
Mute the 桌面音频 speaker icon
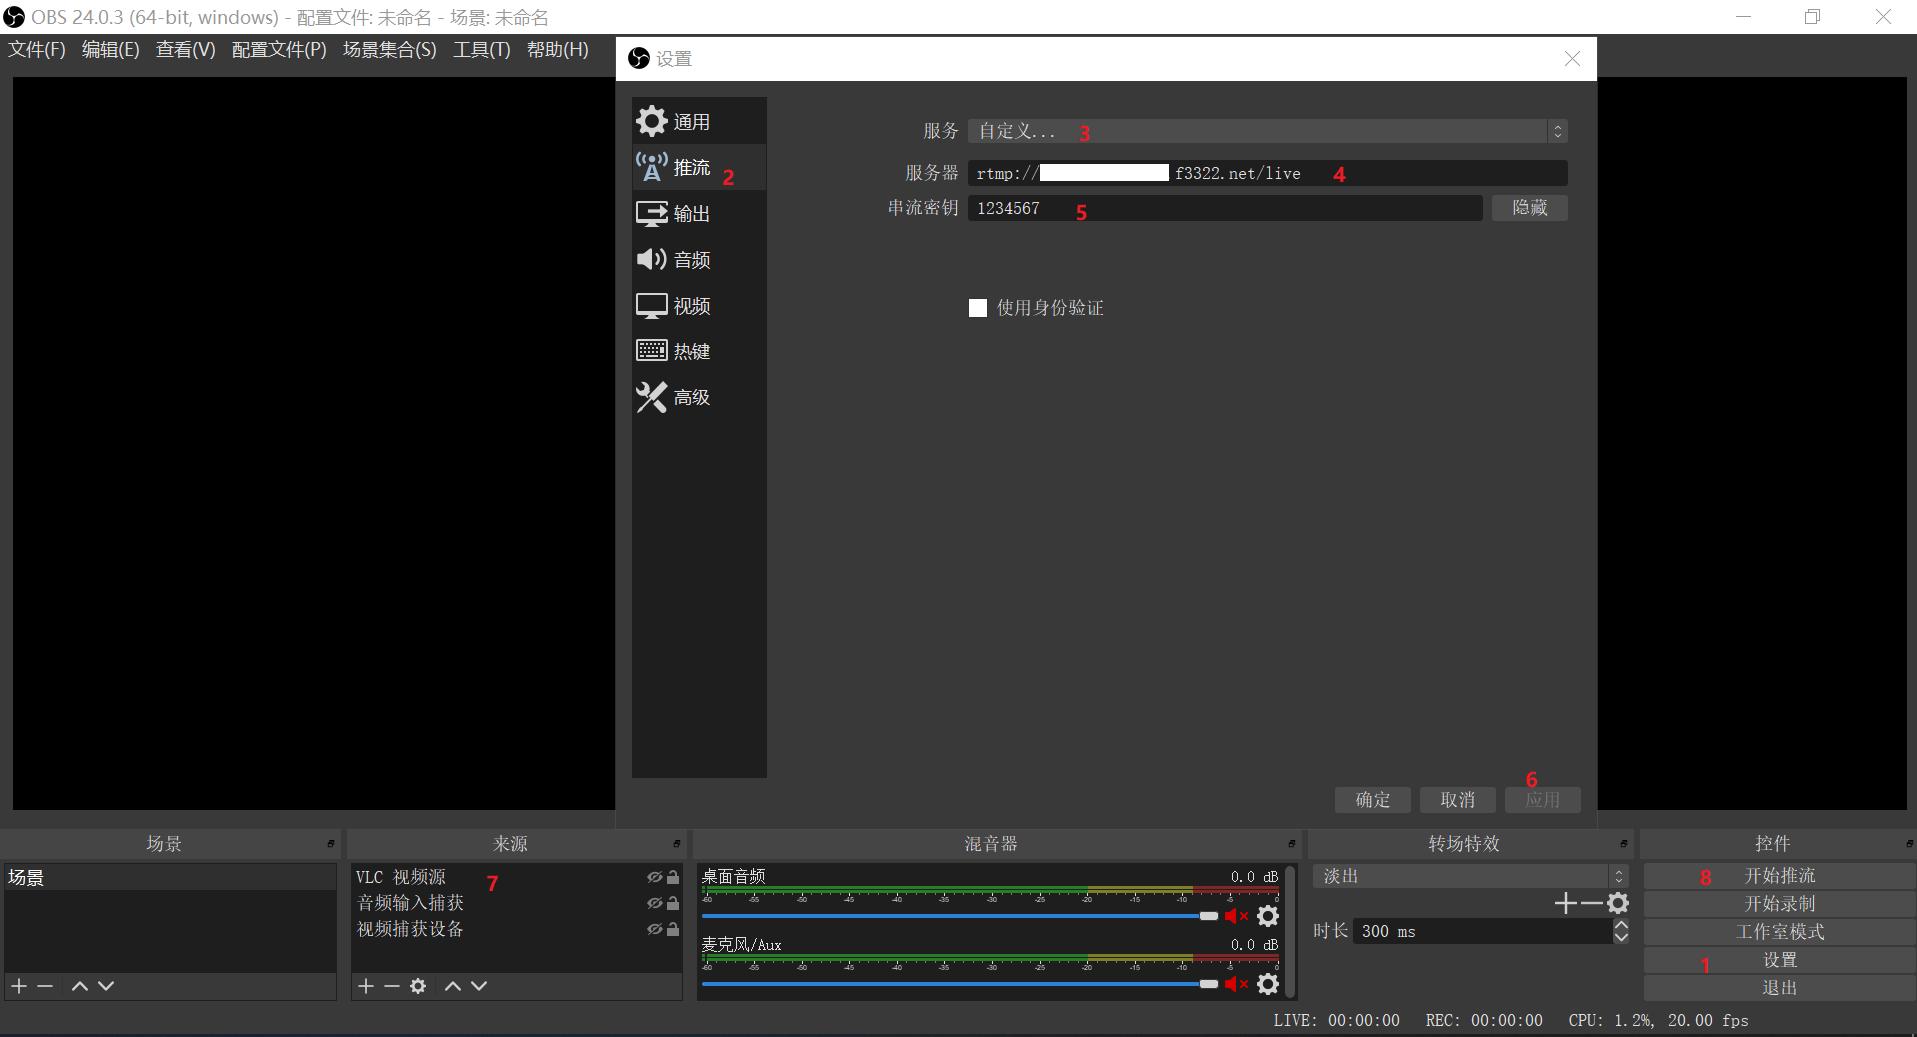[1236, 916]
